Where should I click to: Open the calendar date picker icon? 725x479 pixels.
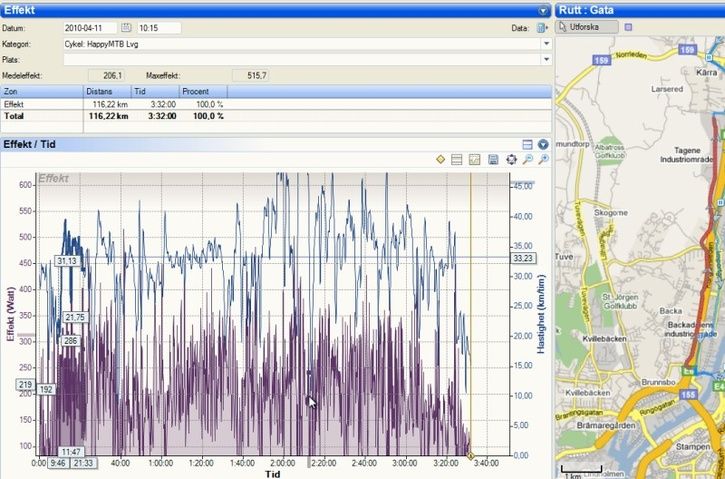126,28
